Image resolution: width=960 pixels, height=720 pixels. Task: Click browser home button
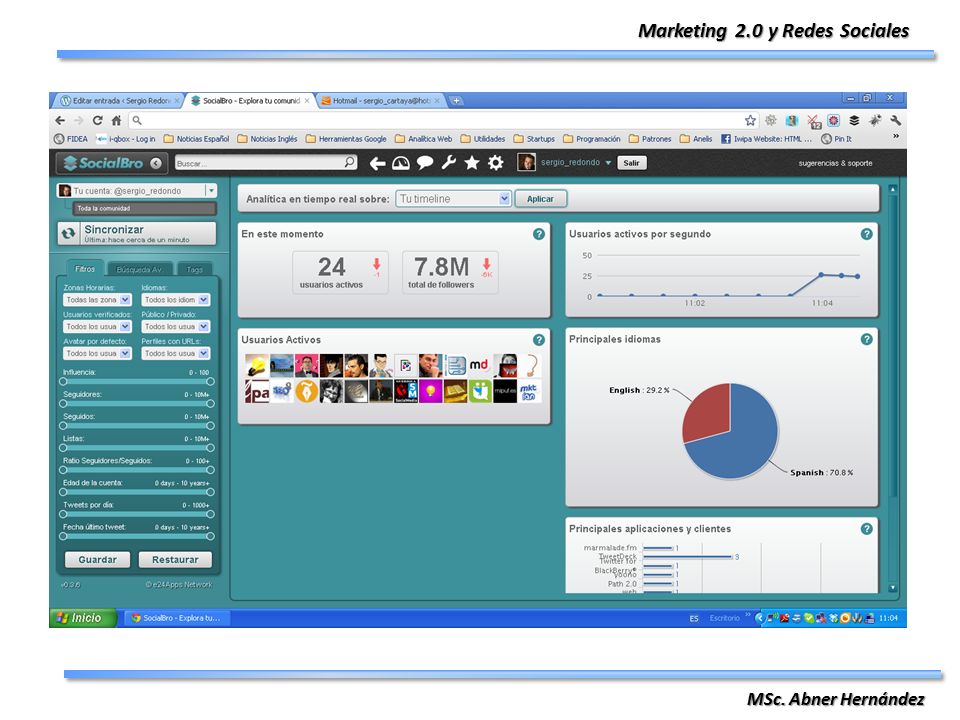[116, 121]
